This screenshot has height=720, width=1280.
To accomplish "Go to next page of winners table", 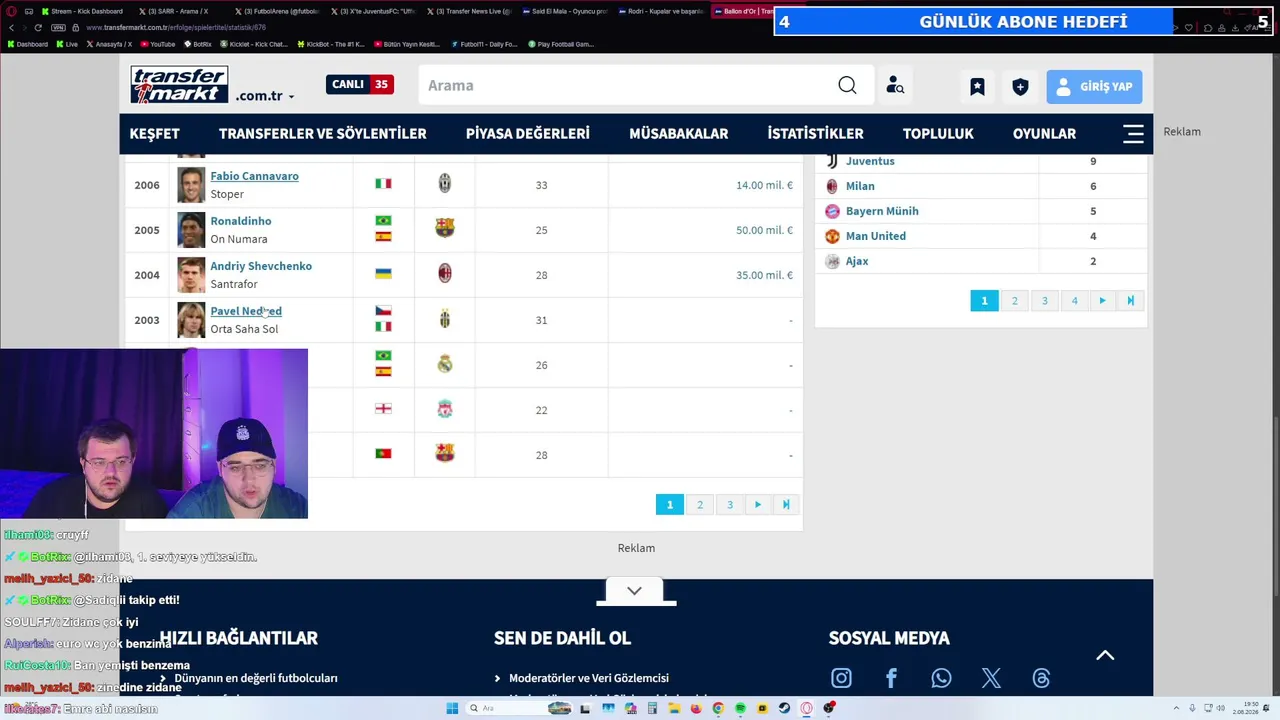I will click(758, 505).
